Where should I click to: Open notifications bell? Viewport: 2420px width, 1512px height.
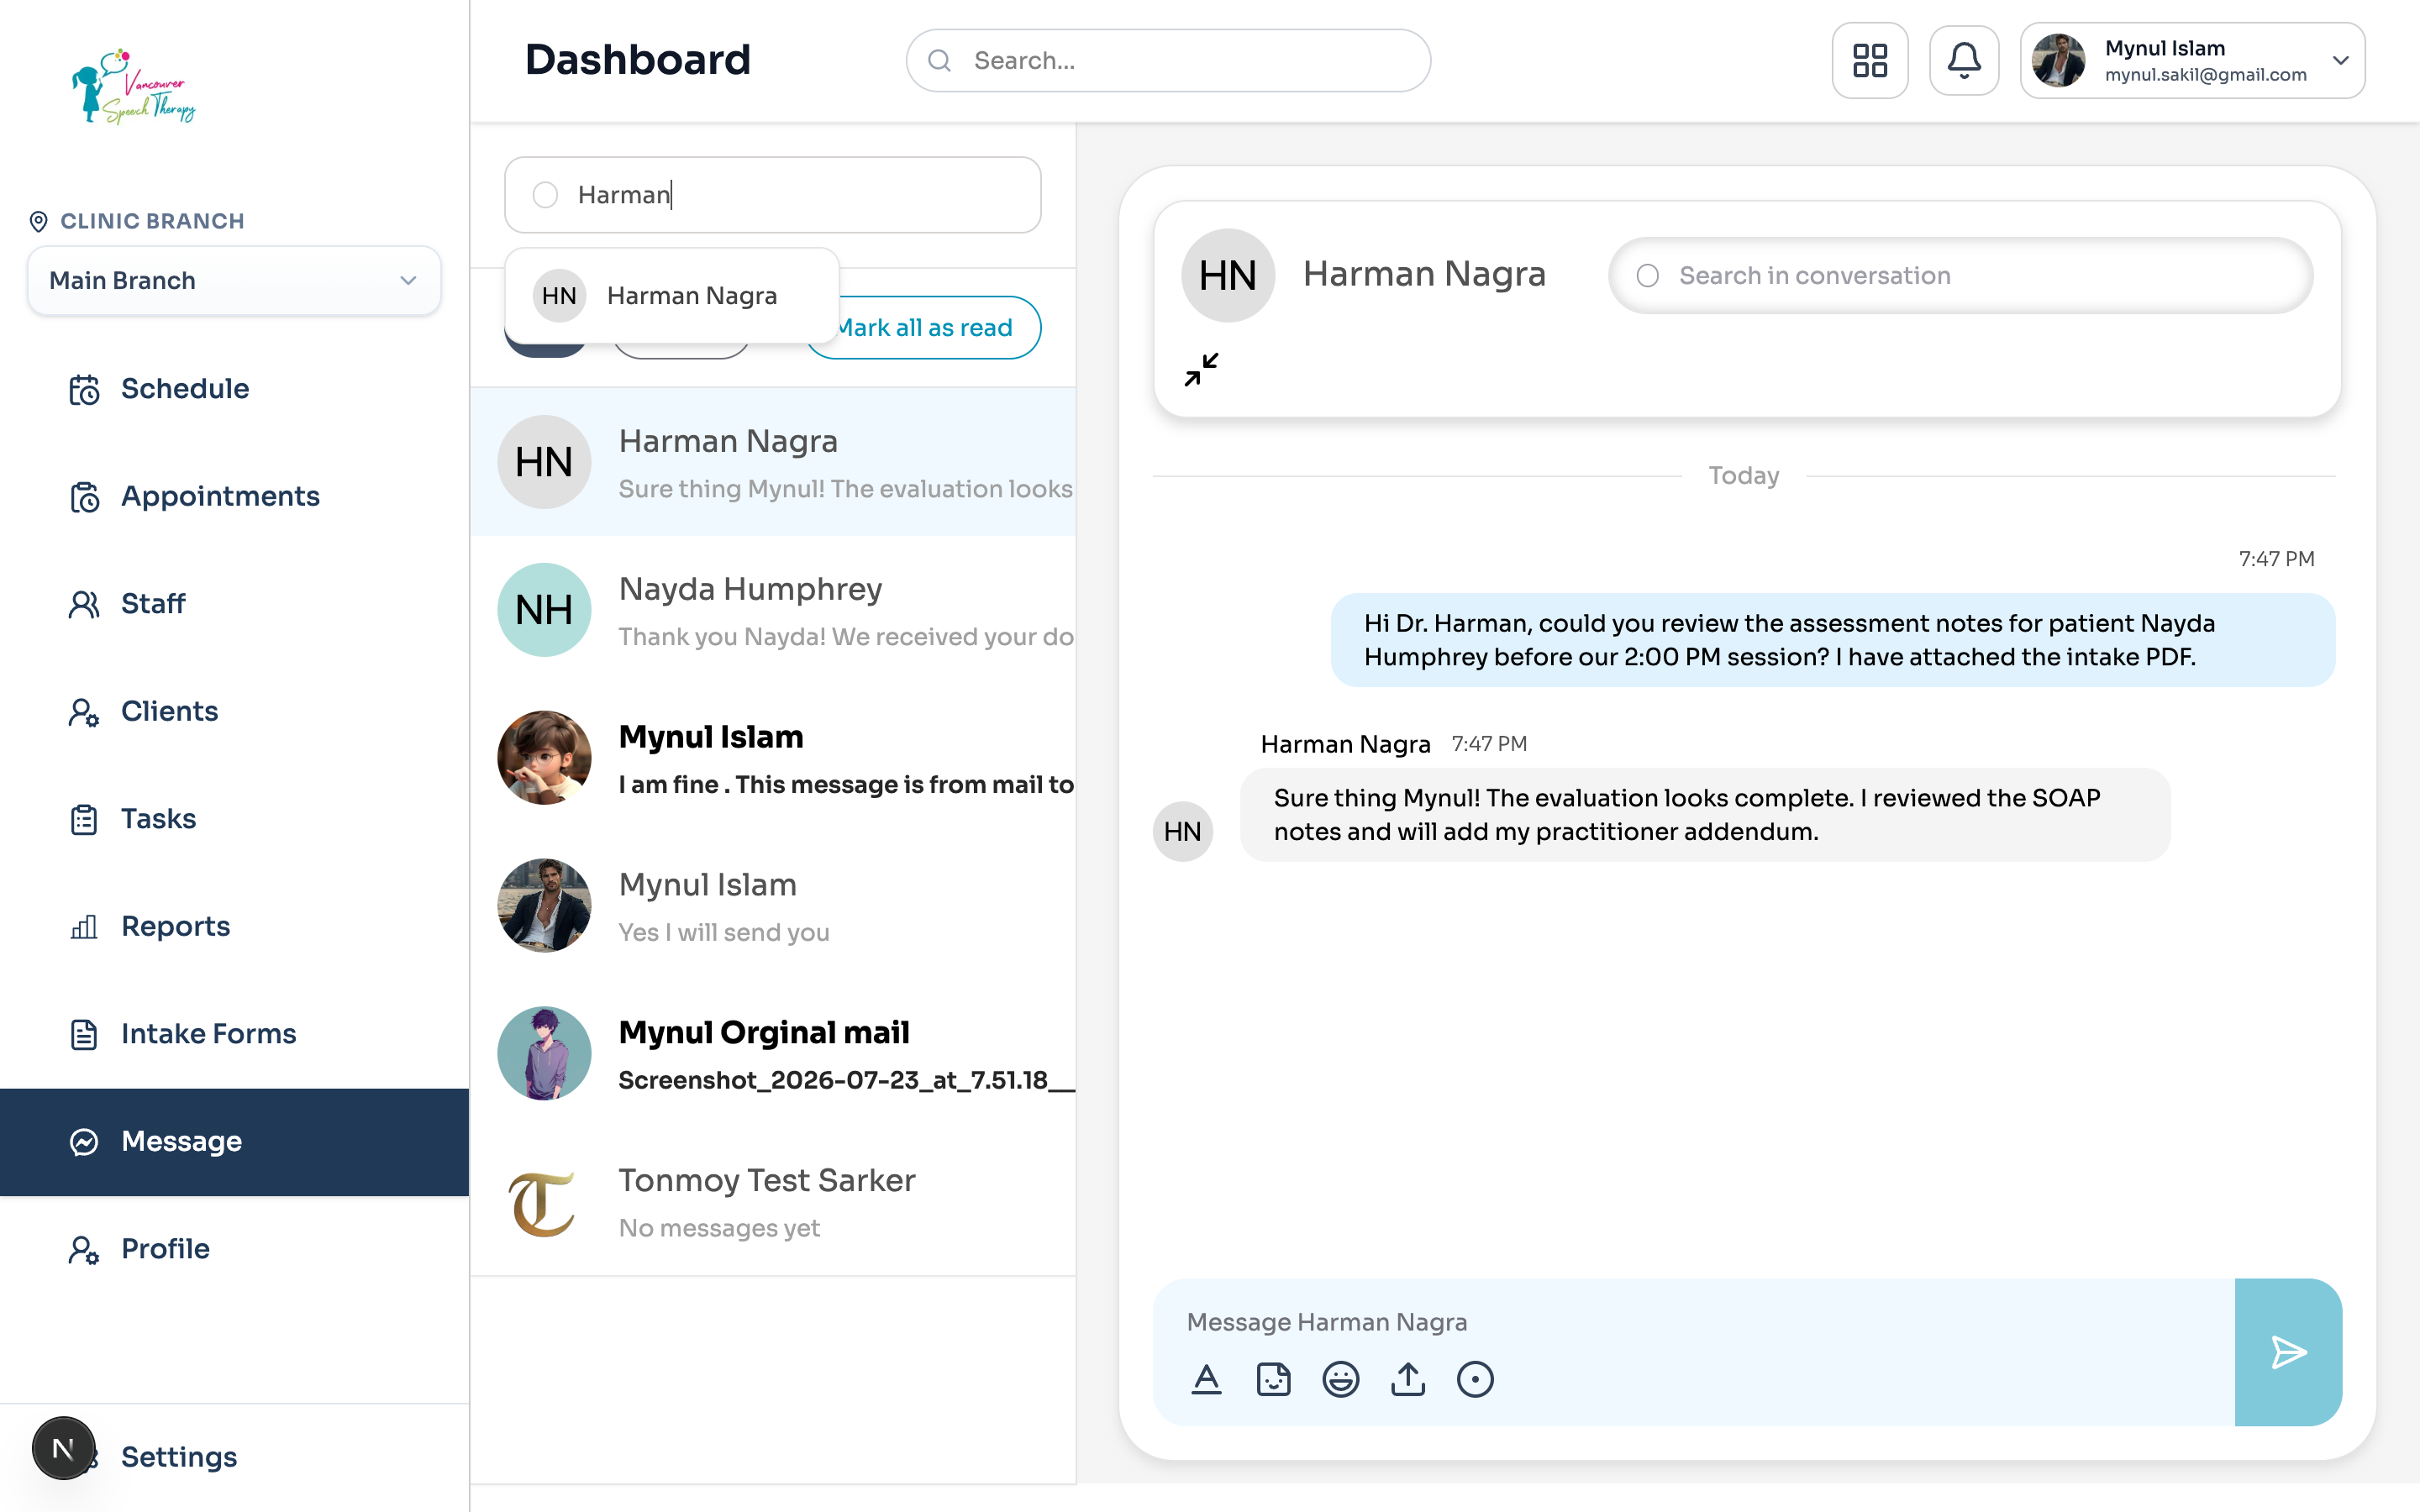(x=1964, y=60)
